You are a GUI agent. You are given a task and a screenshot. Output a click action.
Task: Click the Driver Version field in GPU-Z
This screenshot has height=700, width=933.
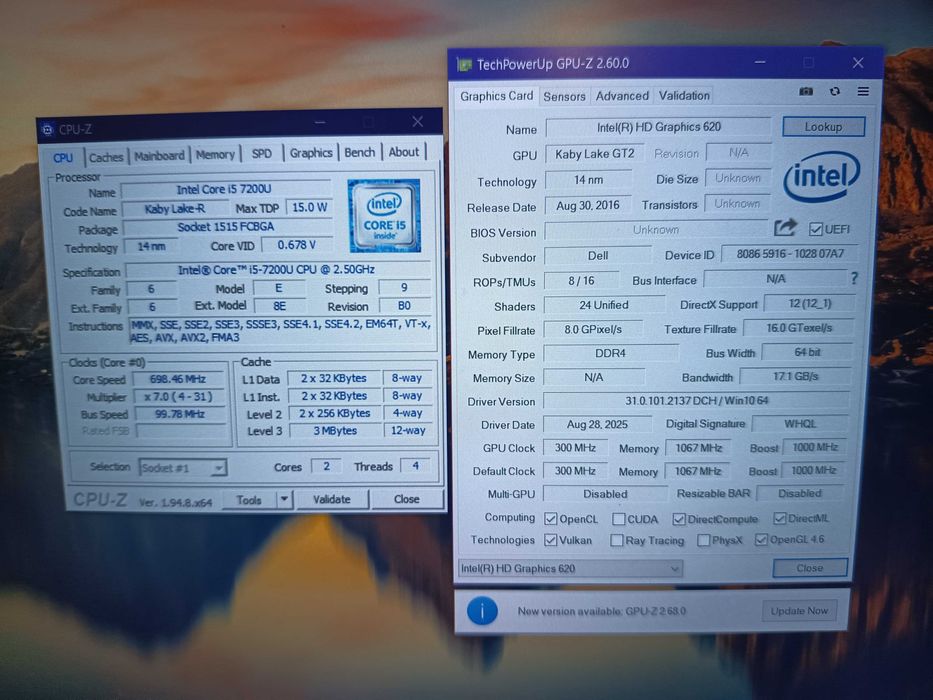[x=696, y=401]
